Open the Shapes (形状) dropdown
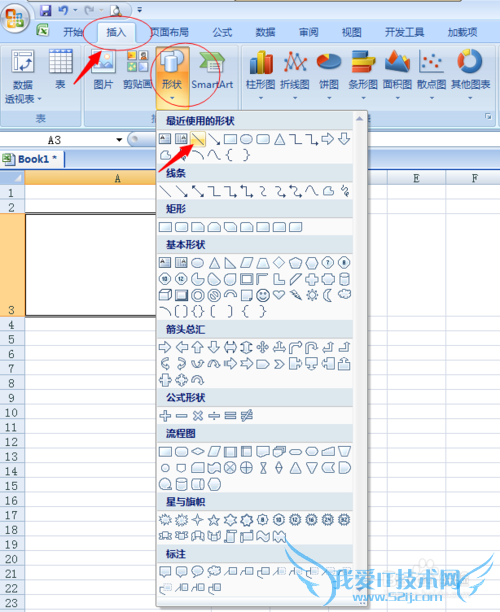The height and width of the screenshot is (612, 500). [x=172, y=76]
